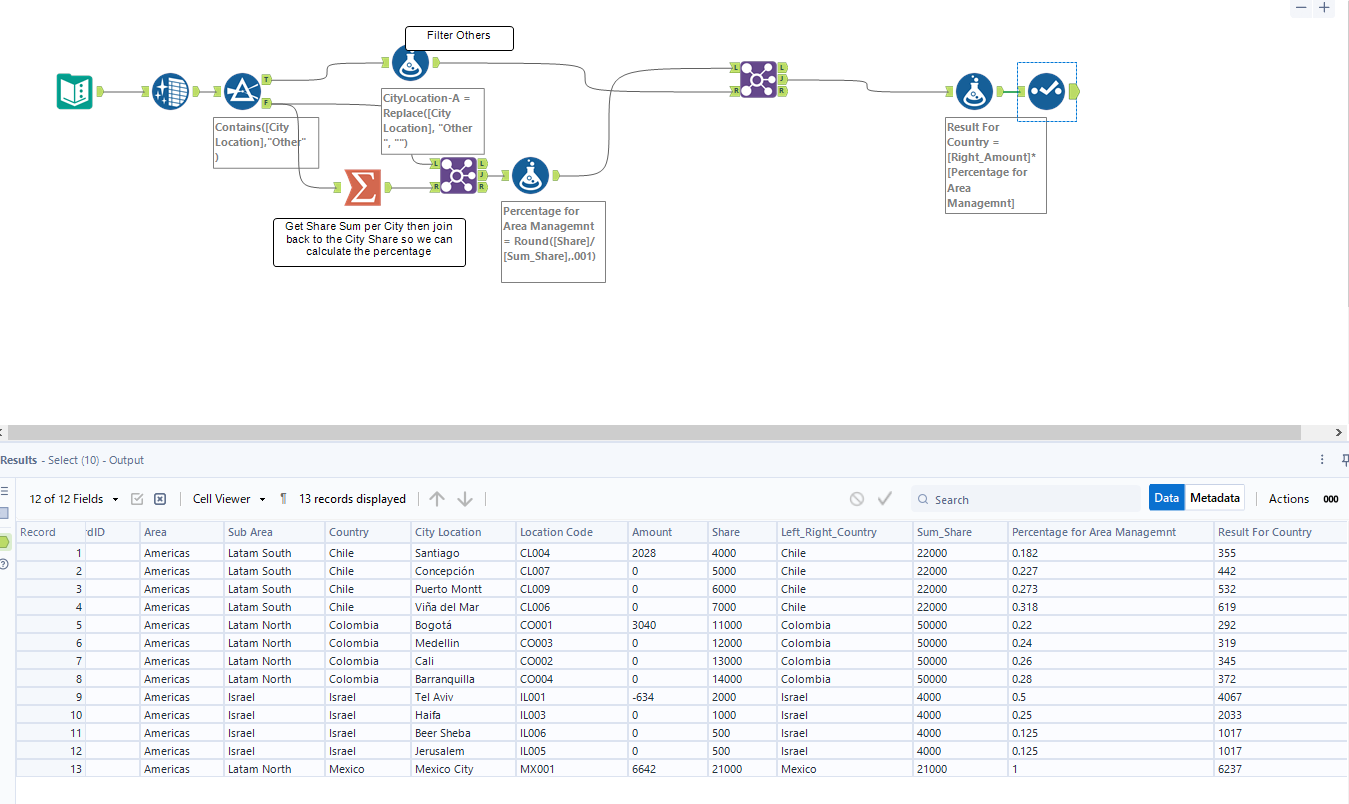The width and height of the screenshot is (1349, 804).
Task: Click the Filter tool with the Contains expression
Action: 242,91
